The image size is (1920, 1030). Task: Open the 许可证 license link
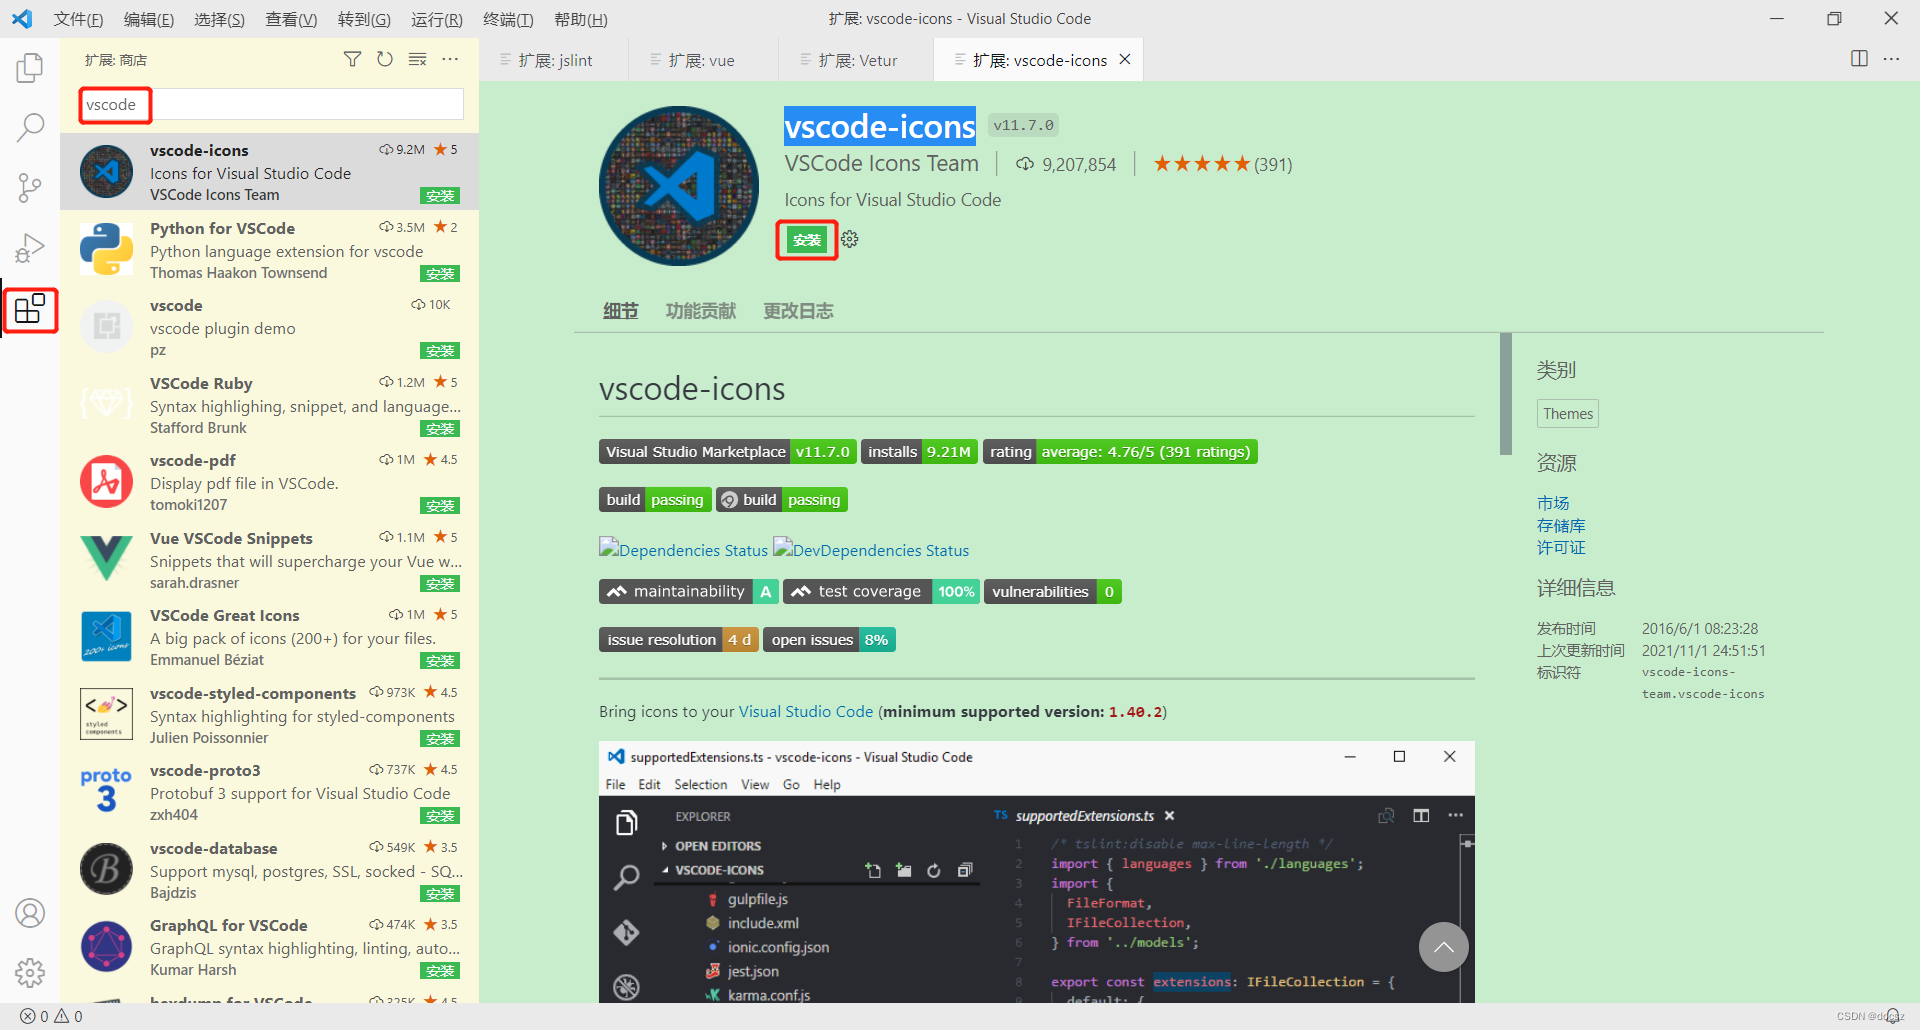coord(1561,548)
